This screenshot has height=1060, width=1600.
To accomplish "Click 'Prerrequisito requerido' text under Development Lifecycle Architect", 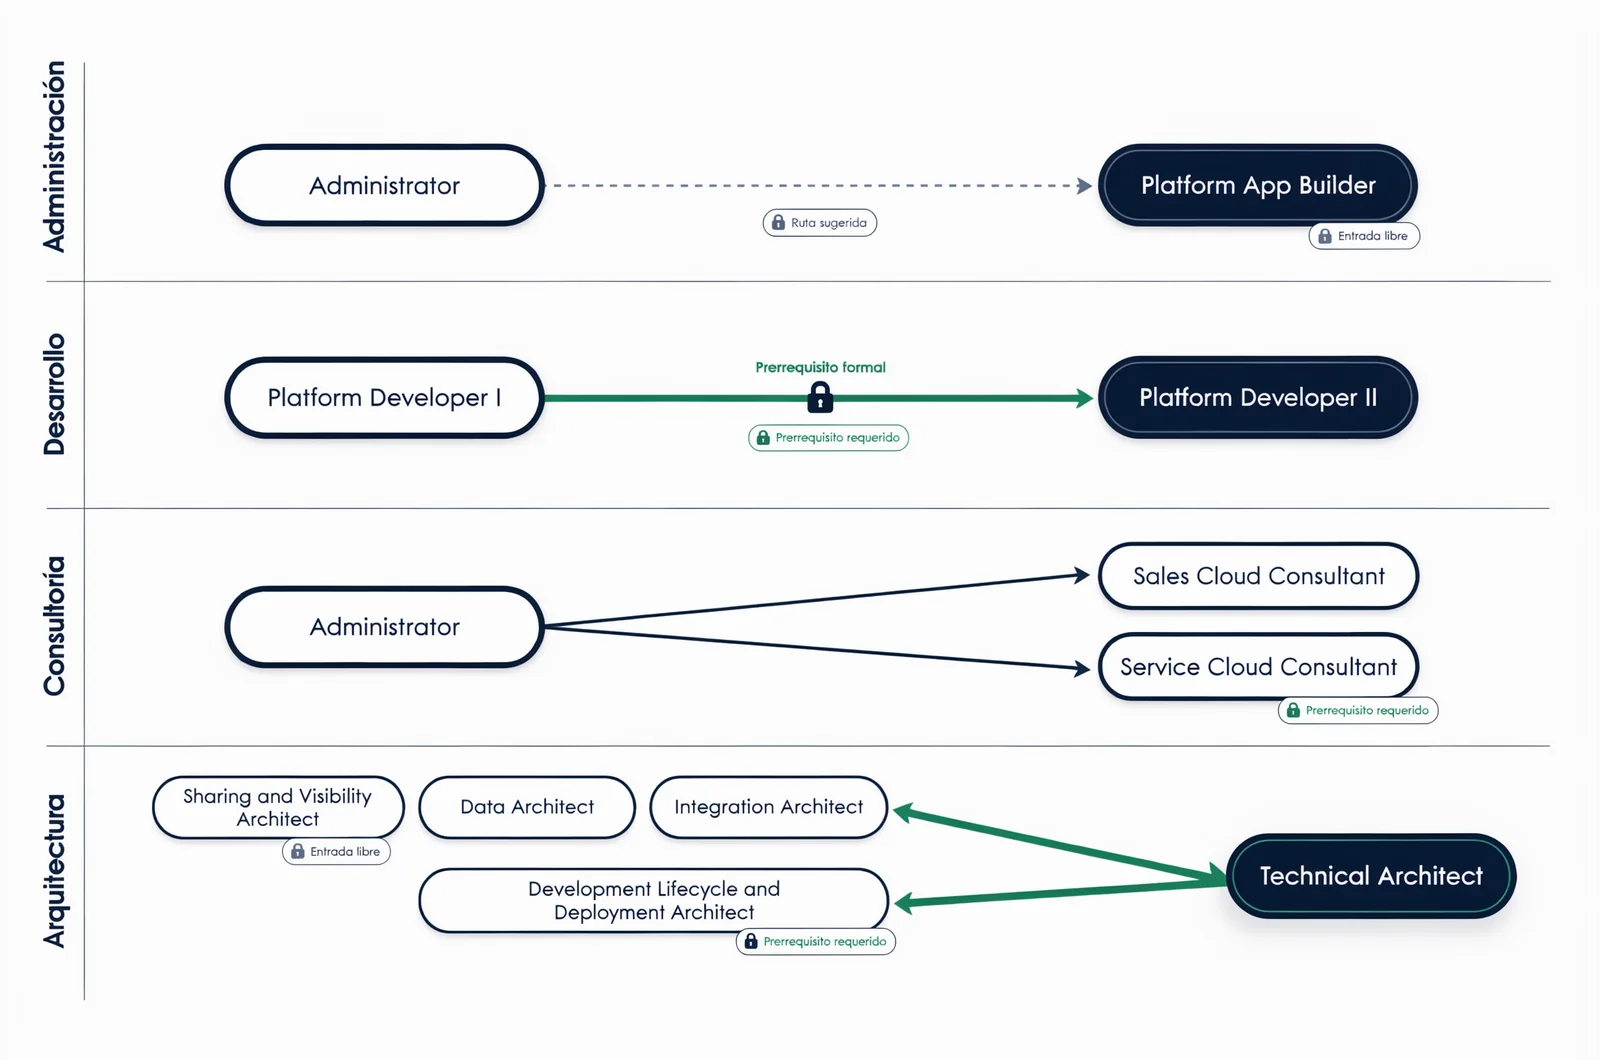I will (x=825, y=941).
